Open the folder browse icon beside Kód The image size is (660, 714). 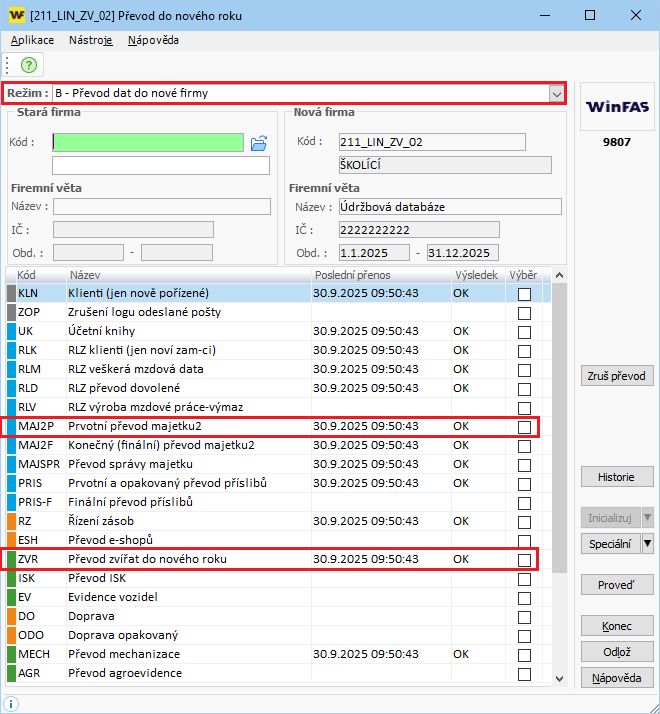[x=259, y=143]
